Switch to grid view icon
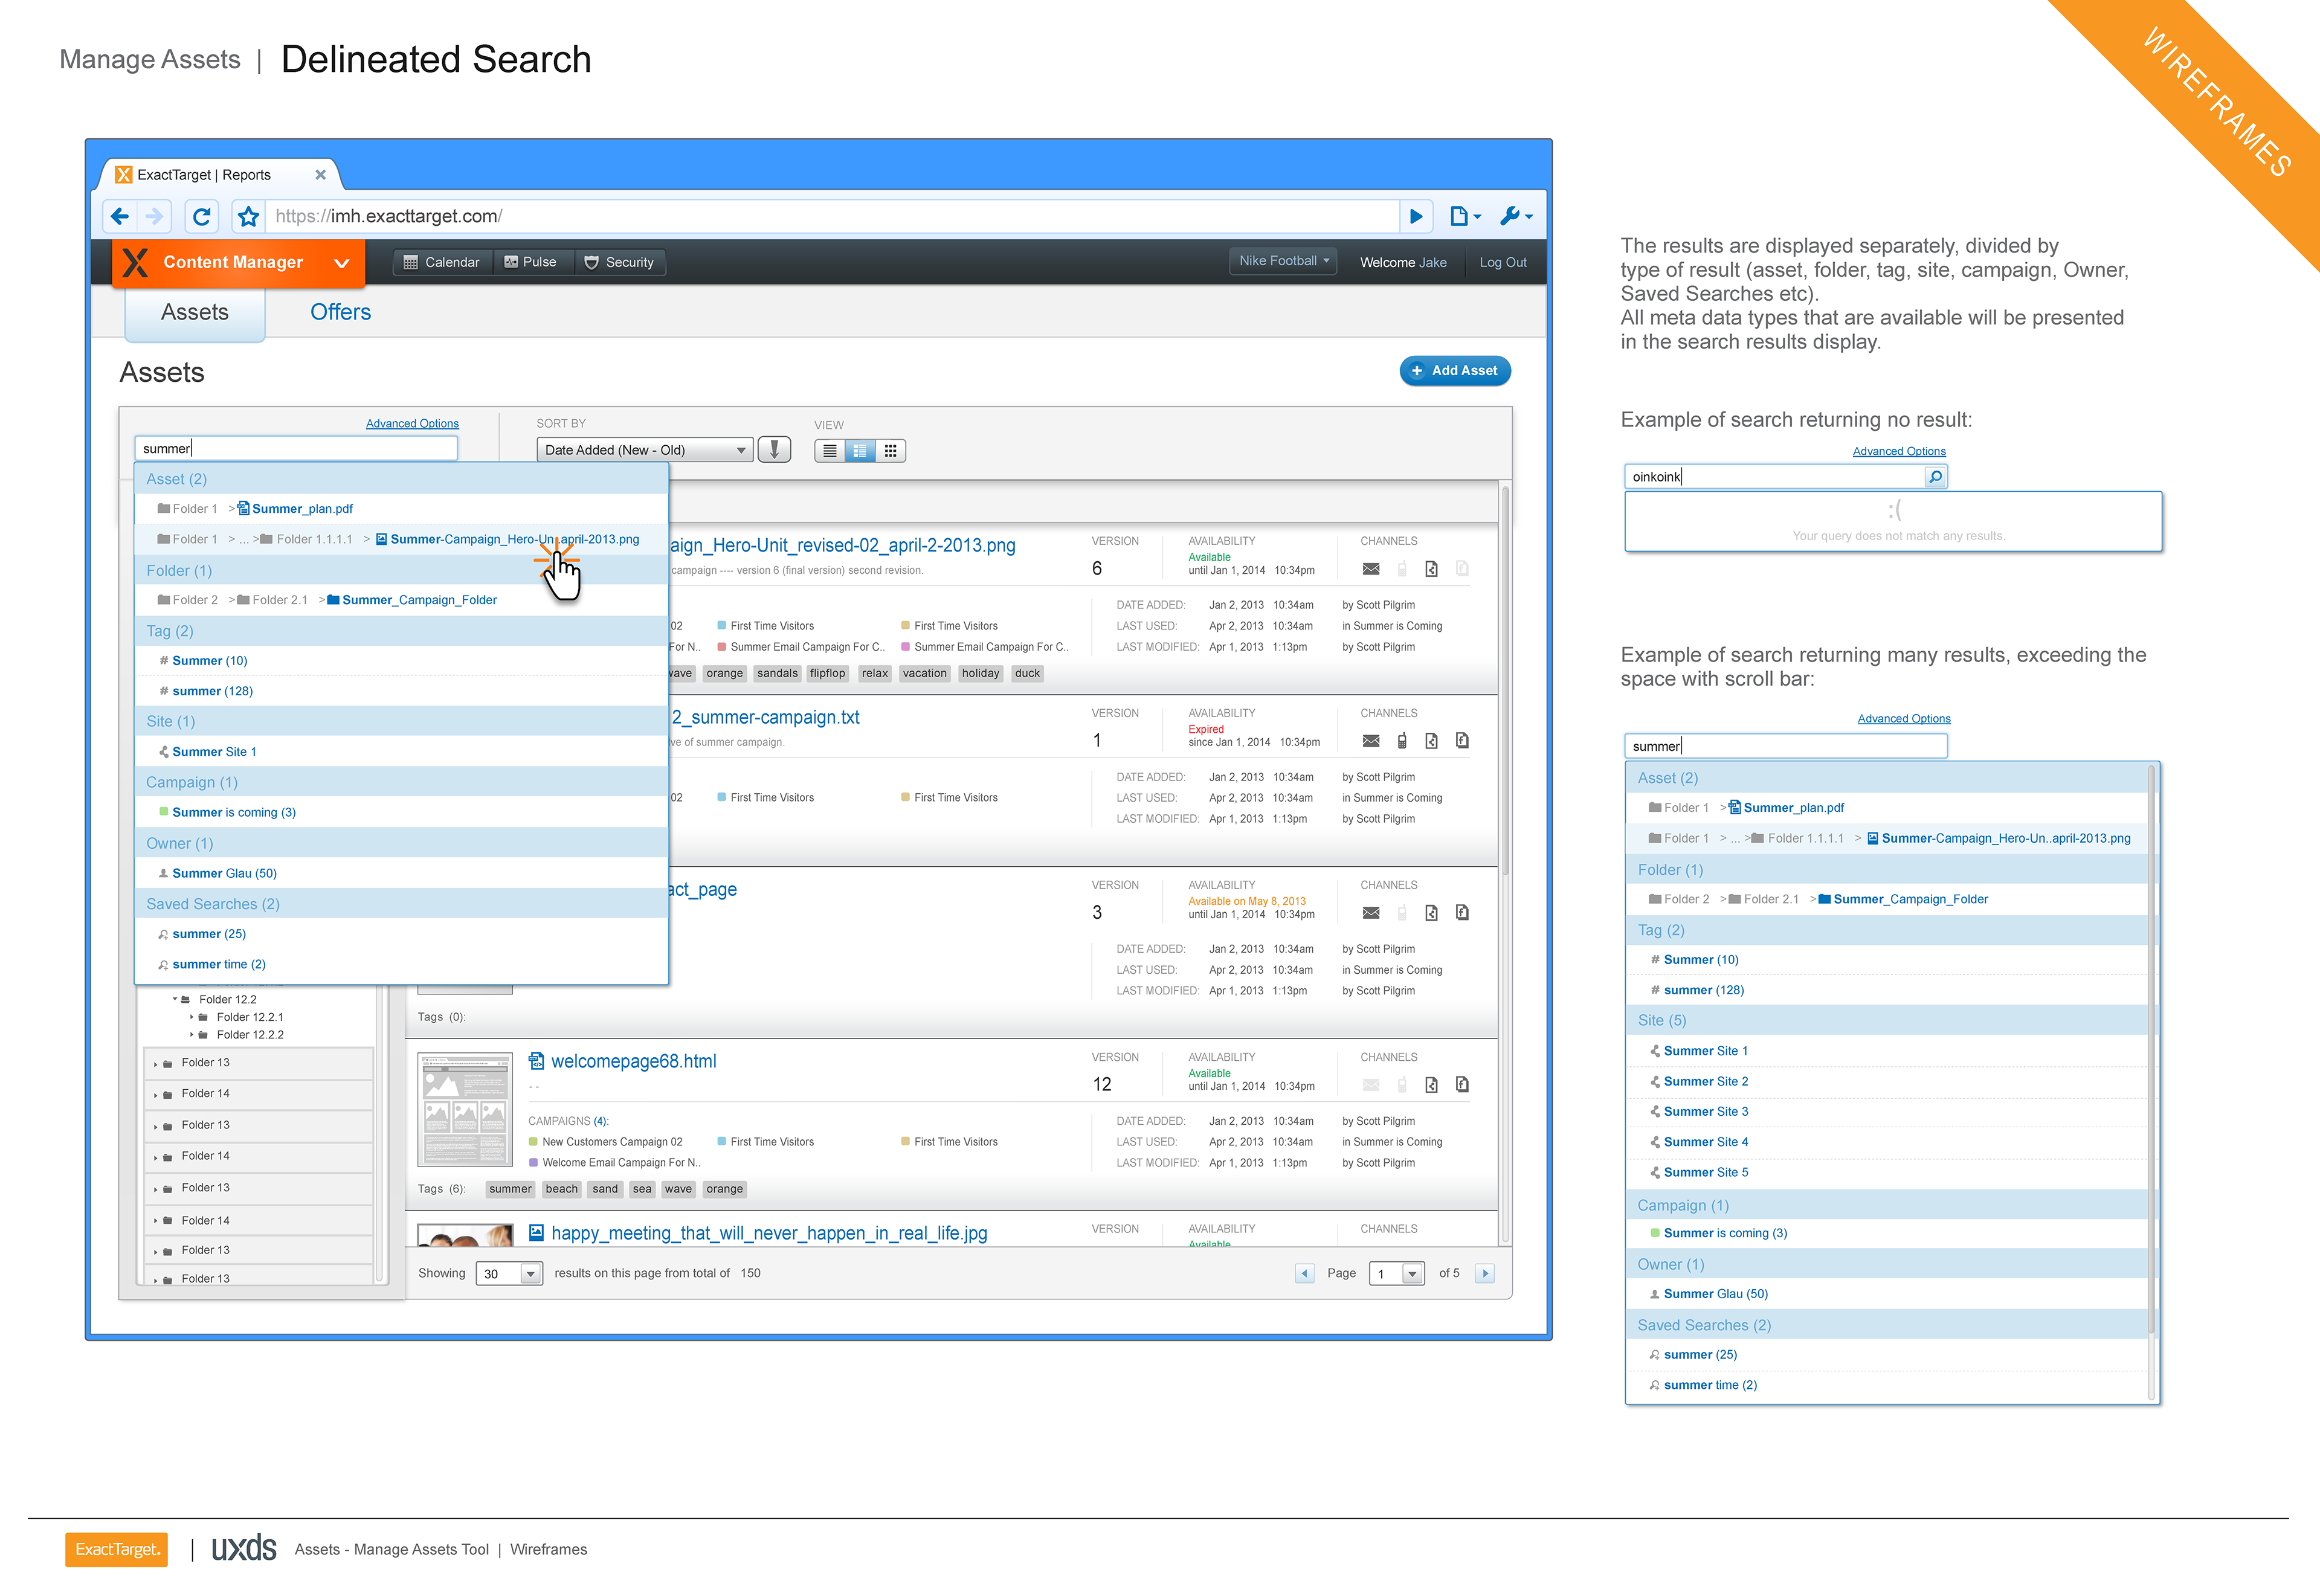Viewport: 2320px width, 1596px height. coord(890,451)
